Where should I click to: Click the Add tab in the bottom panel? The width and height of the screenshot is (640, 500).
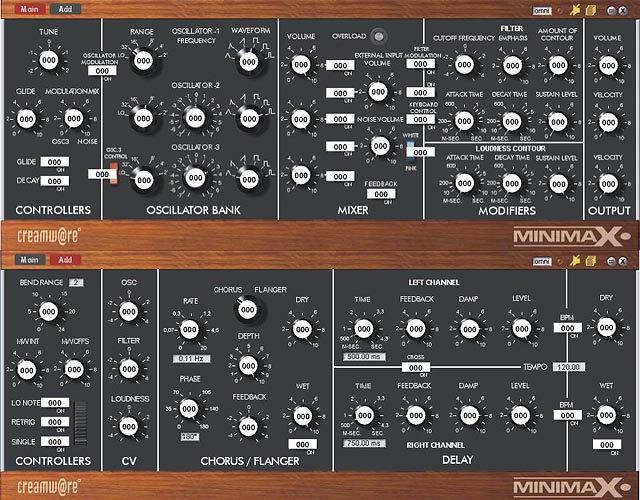pyautogui.click(x=65, y=260)
